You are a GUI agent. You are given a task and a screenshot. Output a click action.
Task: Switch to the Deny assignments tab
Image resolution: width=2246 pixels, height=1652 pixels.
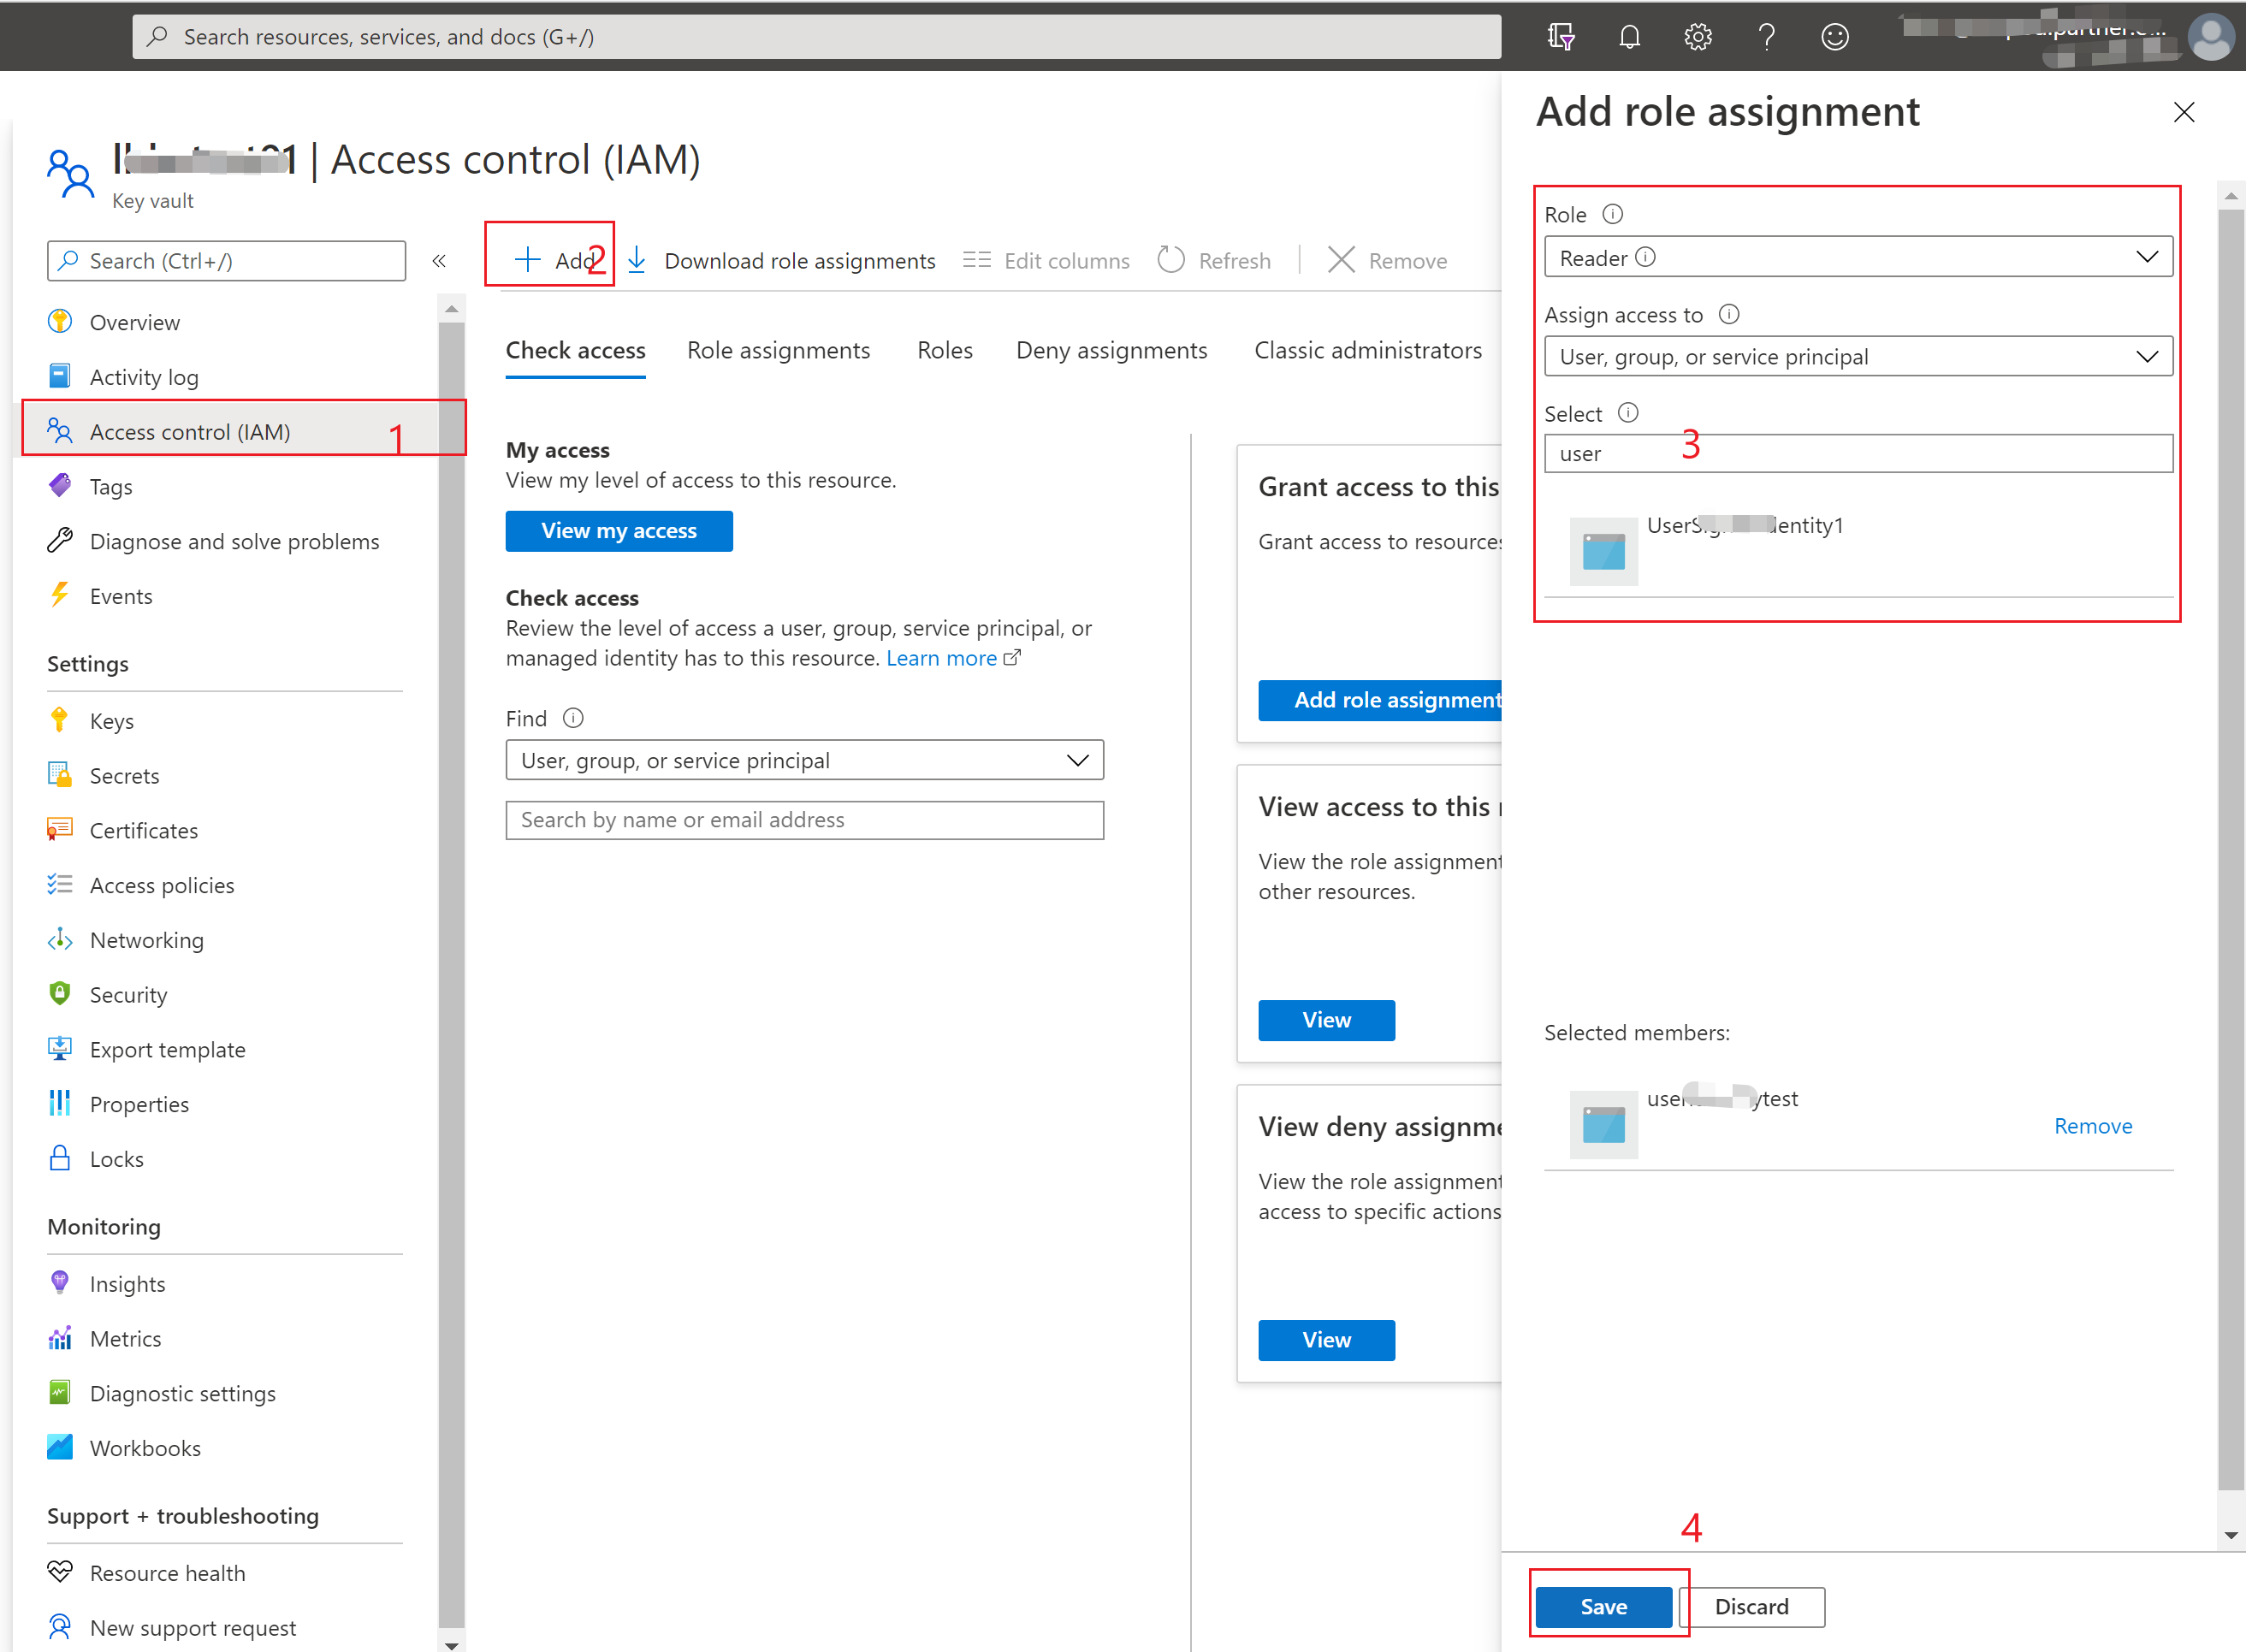[1111, 351]
